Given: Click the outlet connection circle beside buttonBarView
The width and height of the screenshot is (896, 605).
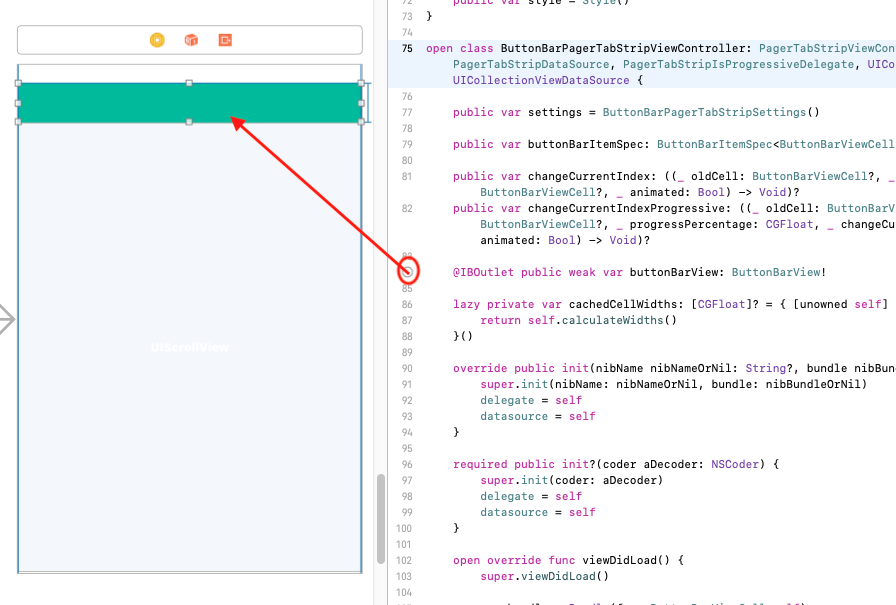Looking at the screenshot, I should (407, 272).
